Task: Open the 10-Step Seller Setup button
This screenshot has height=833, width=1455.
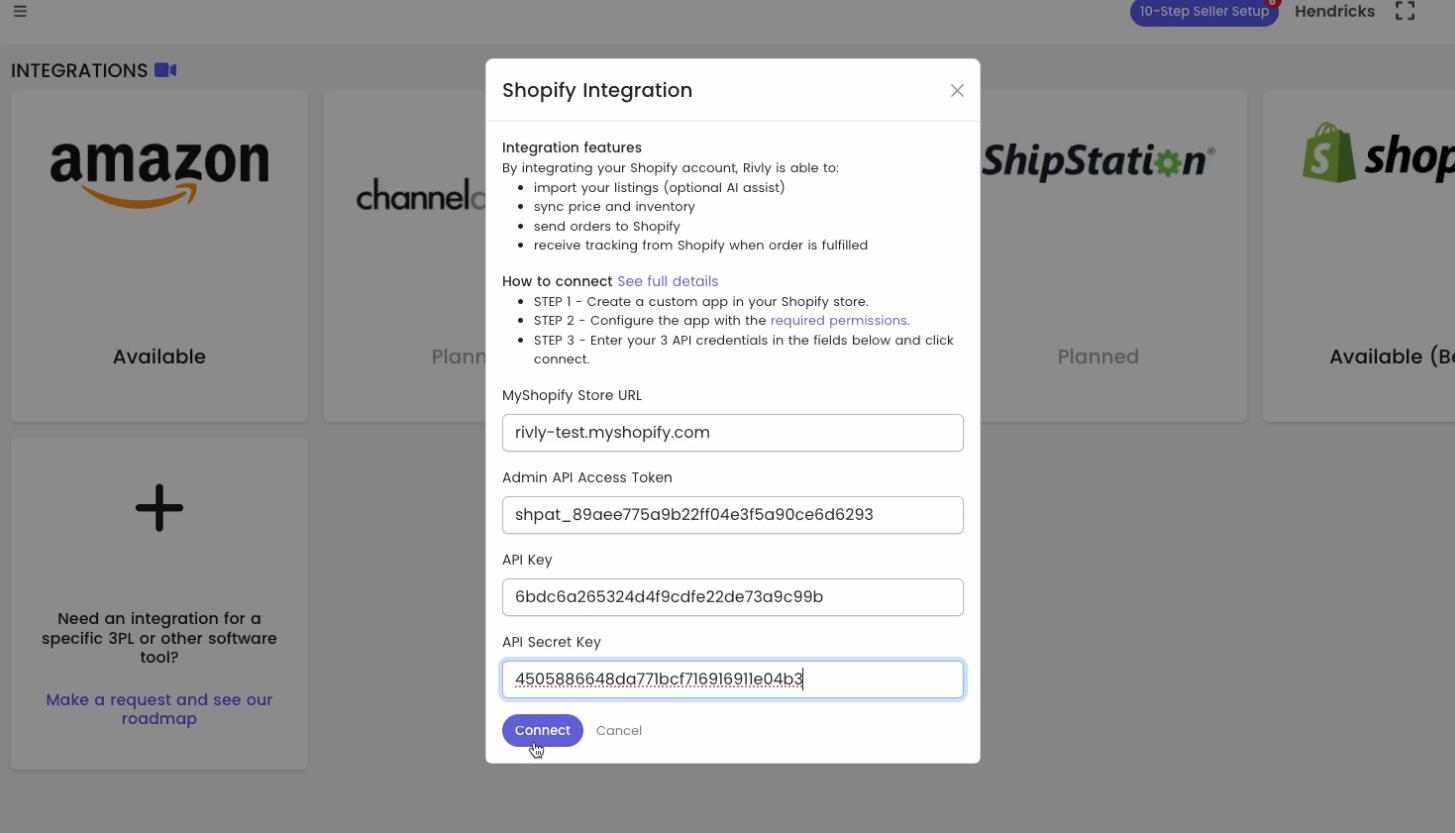Action: [x=1204, y=12]
